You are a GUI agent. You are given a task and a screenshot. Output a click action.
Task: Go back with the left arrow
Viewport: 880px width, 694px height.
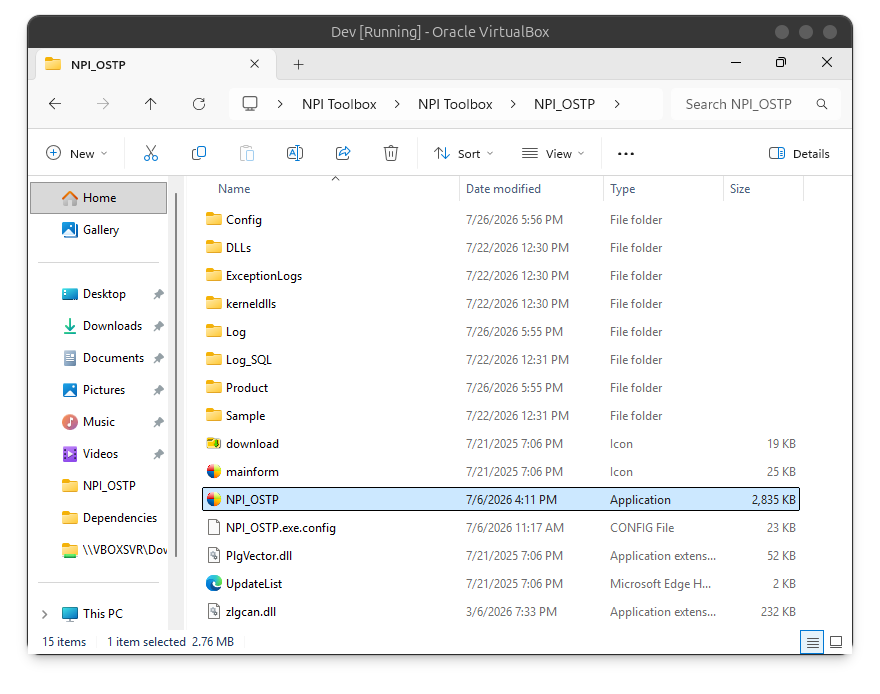point(55,104)
